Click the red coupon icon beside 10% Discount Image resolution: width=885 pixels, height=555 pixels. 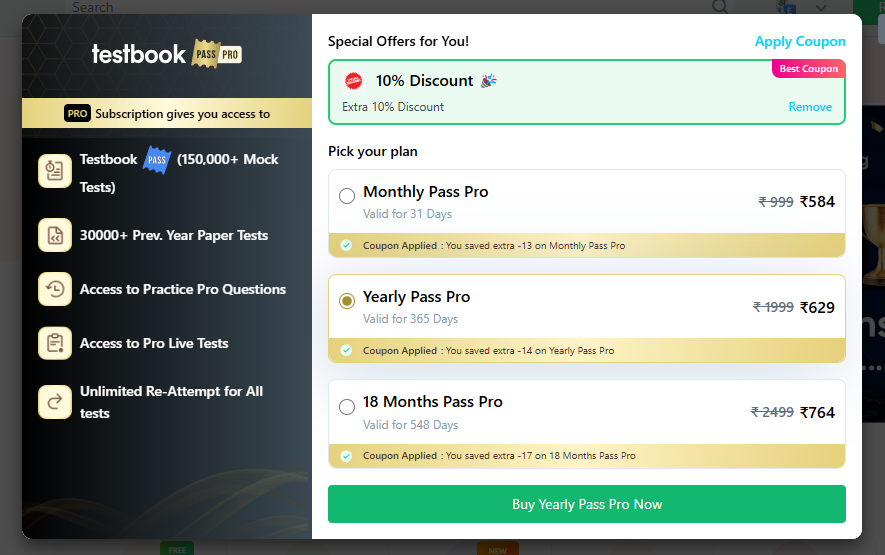click(x=354, y=81)
